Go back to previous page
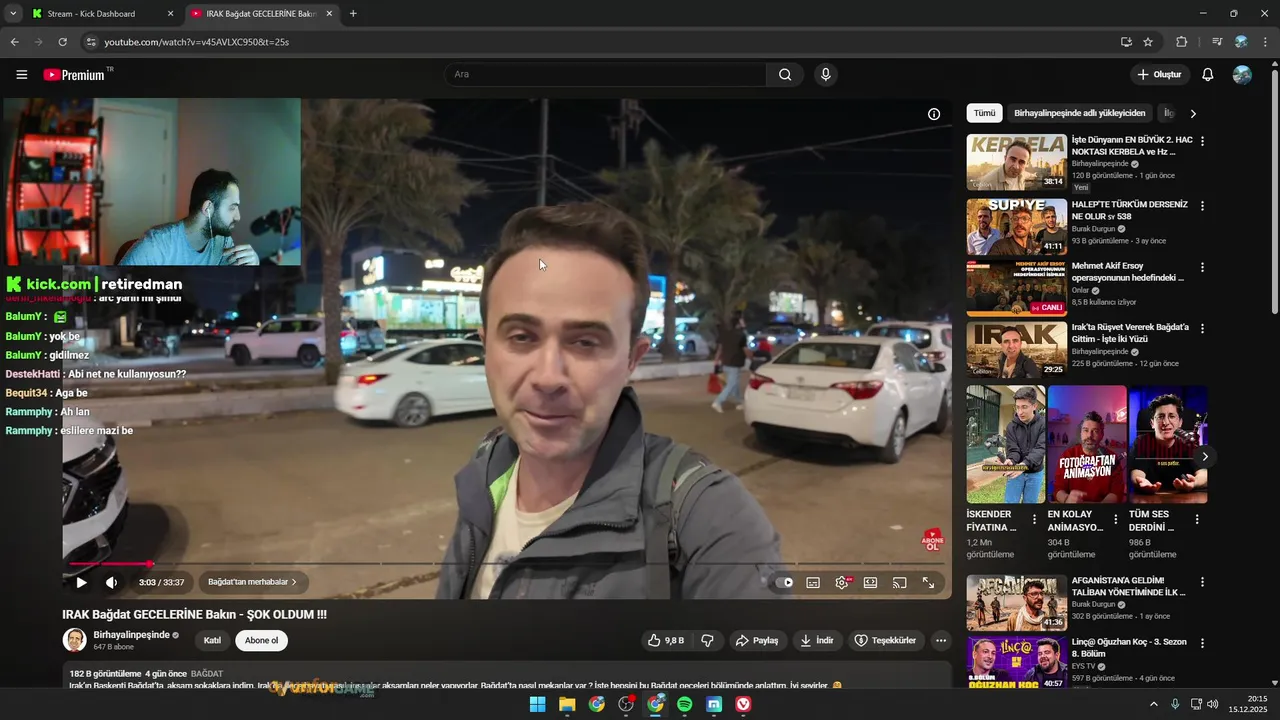This screenshot has width=1280, height=720. pos(14,42)
